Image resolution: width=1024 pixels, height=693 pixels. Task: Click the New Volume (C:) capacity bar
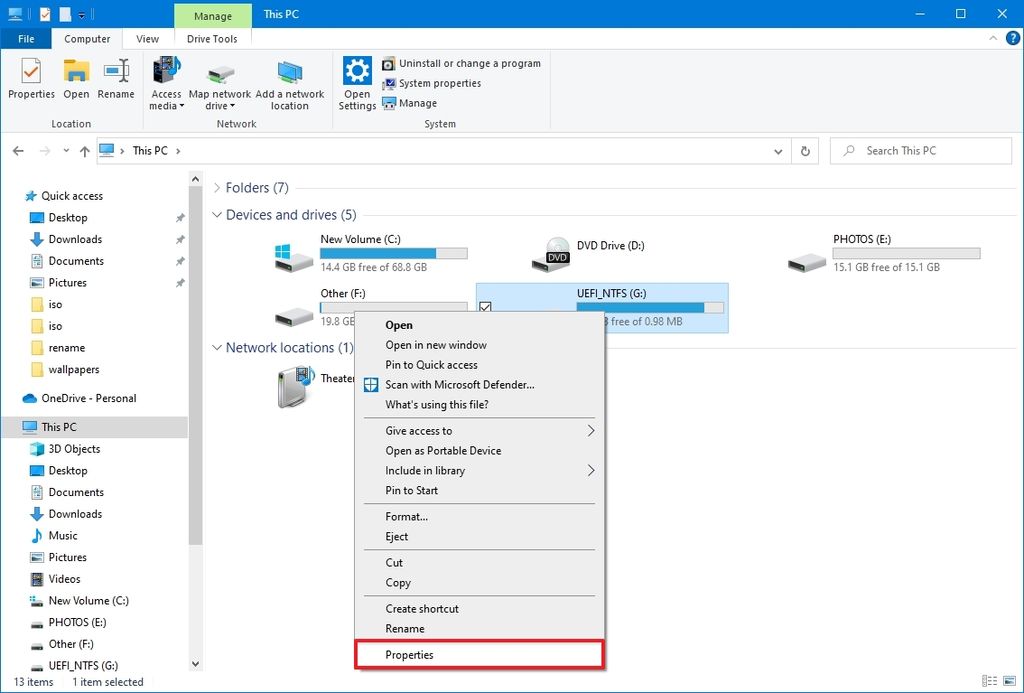click(392, 253)
